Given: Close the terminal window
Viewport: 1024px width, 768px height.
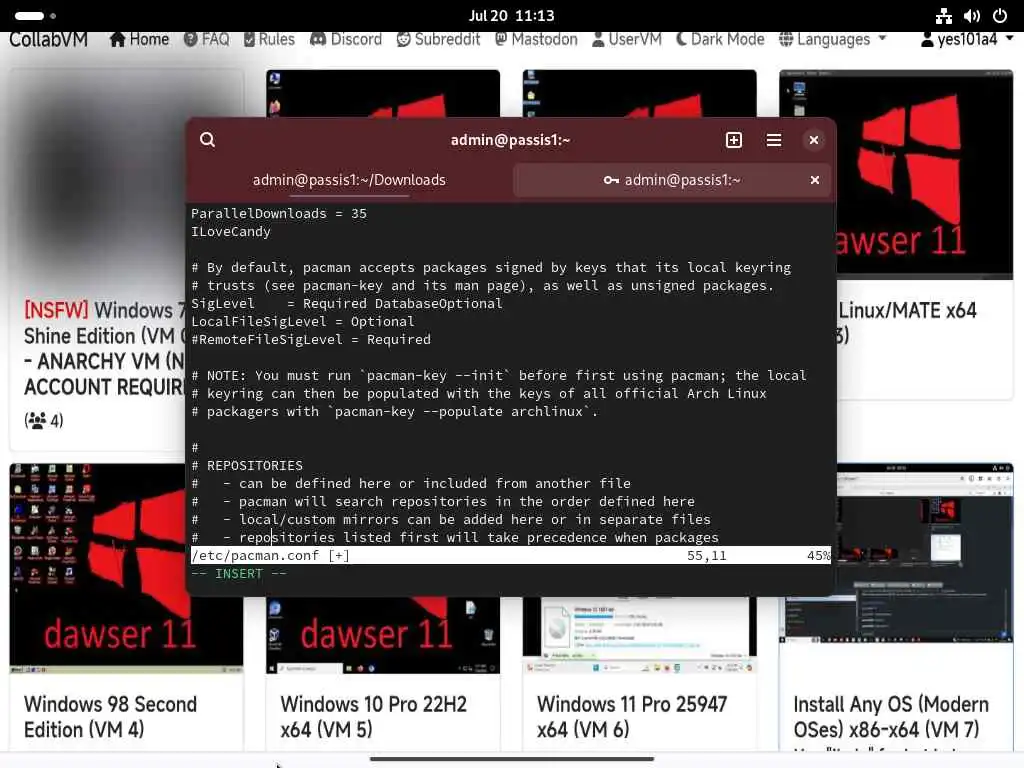Looking at the screenshot, I should [x=814, y=140].
